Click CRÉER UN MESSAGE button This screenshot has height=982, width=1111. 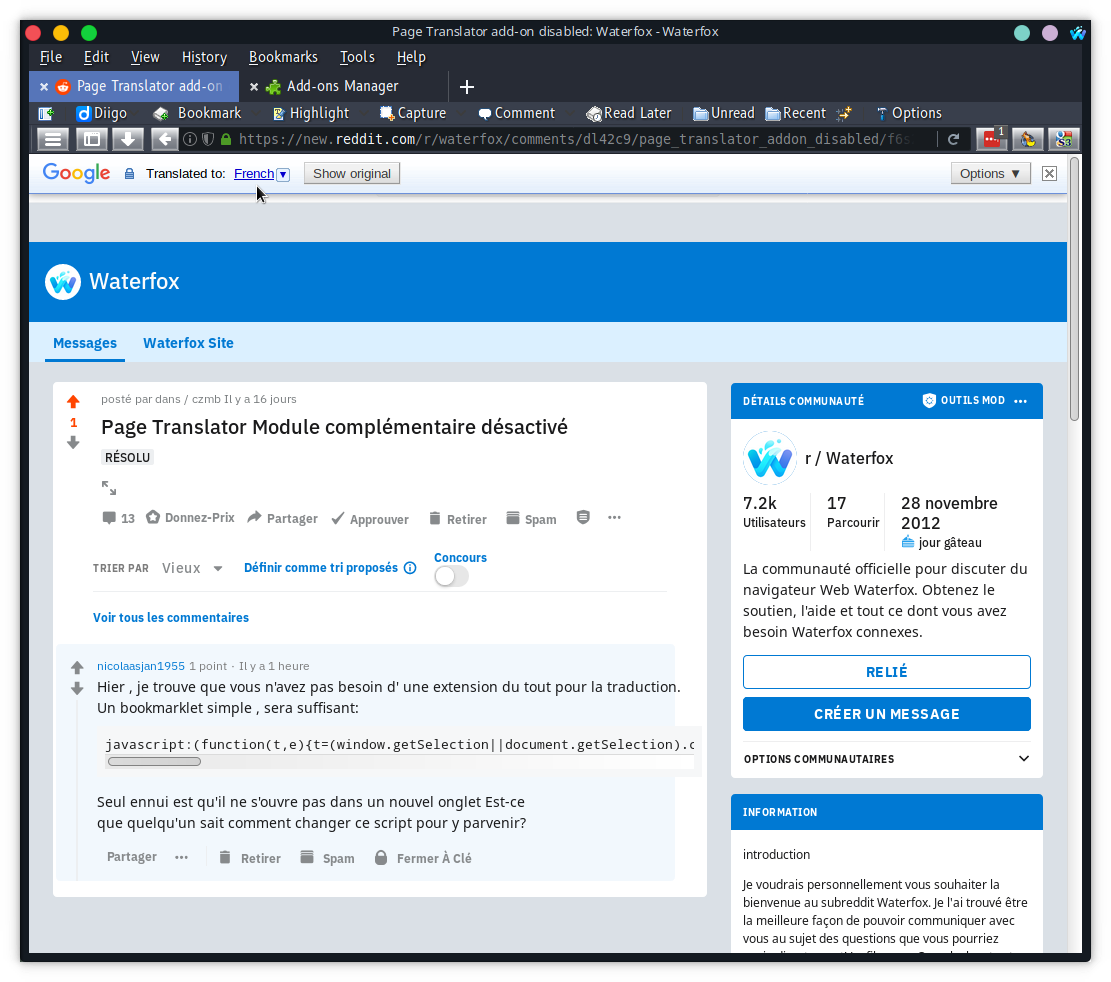point(886,714)
